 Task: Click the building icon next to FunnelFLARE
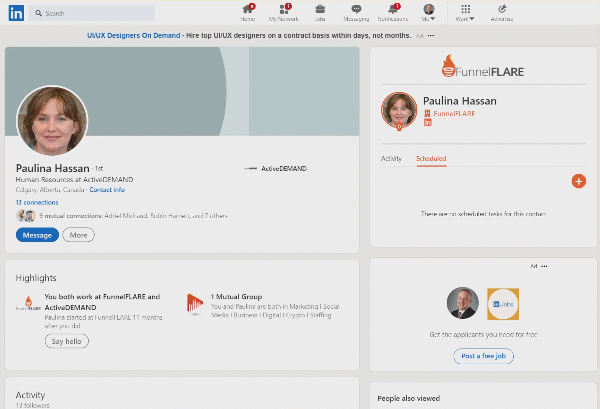point(427,113)
